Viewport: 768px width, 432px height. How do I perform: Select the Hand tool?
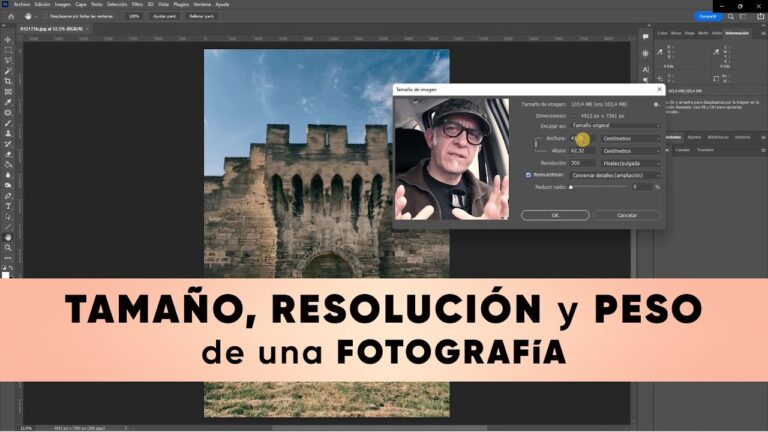pos(8,236)
